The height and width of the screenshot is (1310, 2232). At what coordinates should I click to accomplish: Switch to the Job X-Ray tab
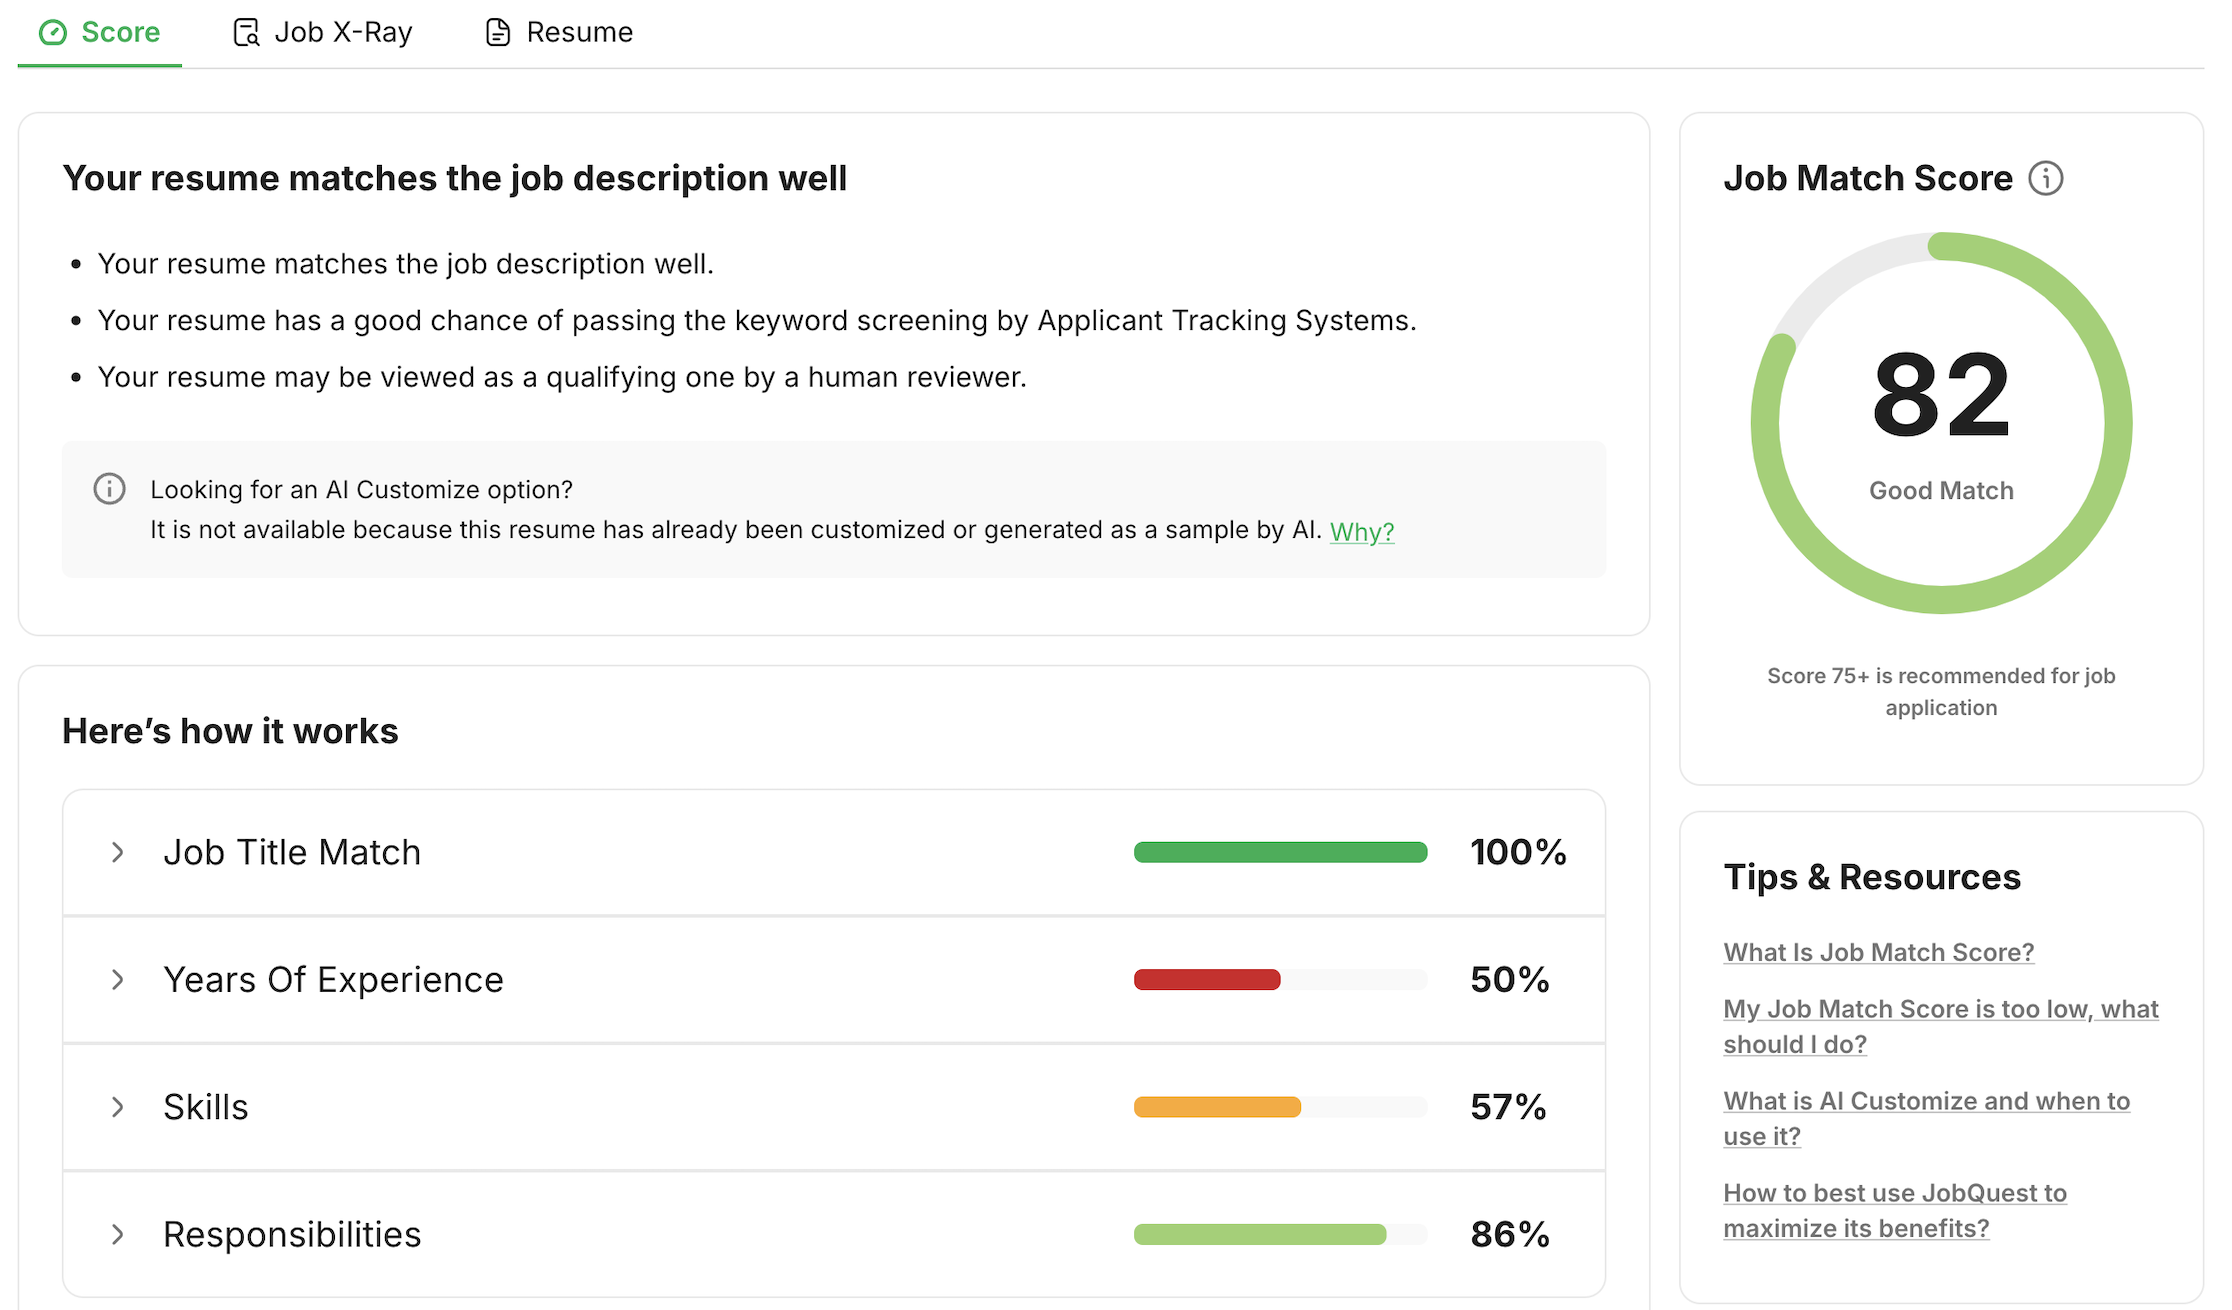[323, 33]
